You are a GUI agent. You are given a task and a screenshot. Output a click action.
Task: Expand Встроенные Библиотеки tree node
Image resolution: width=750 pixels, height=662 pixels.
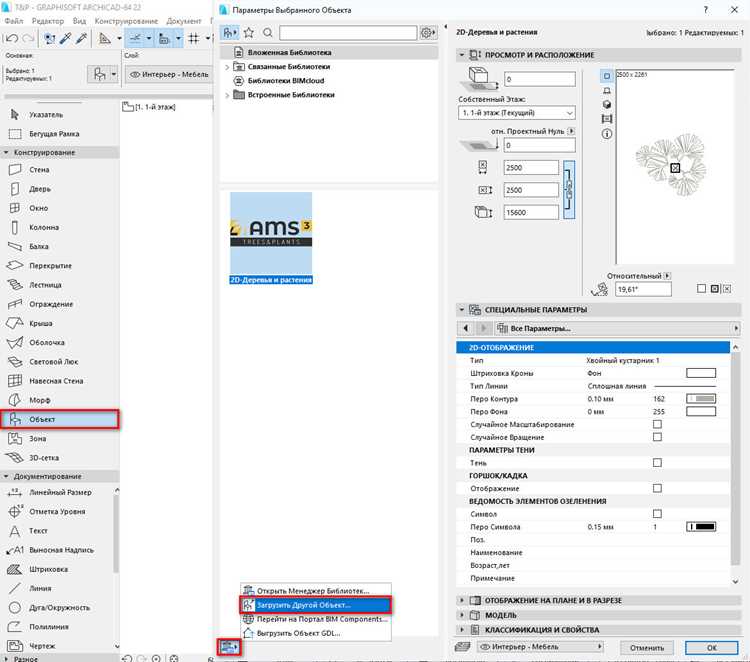point(227,95)
